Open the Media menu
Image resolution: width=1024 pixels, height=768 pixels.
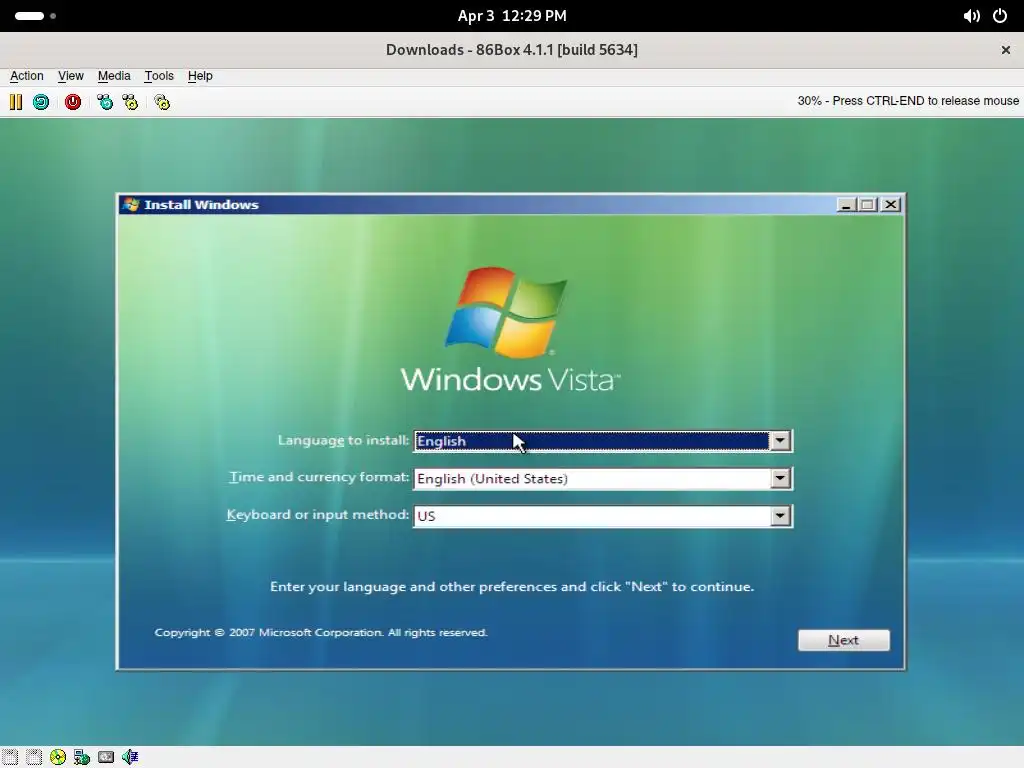point(114,76)
